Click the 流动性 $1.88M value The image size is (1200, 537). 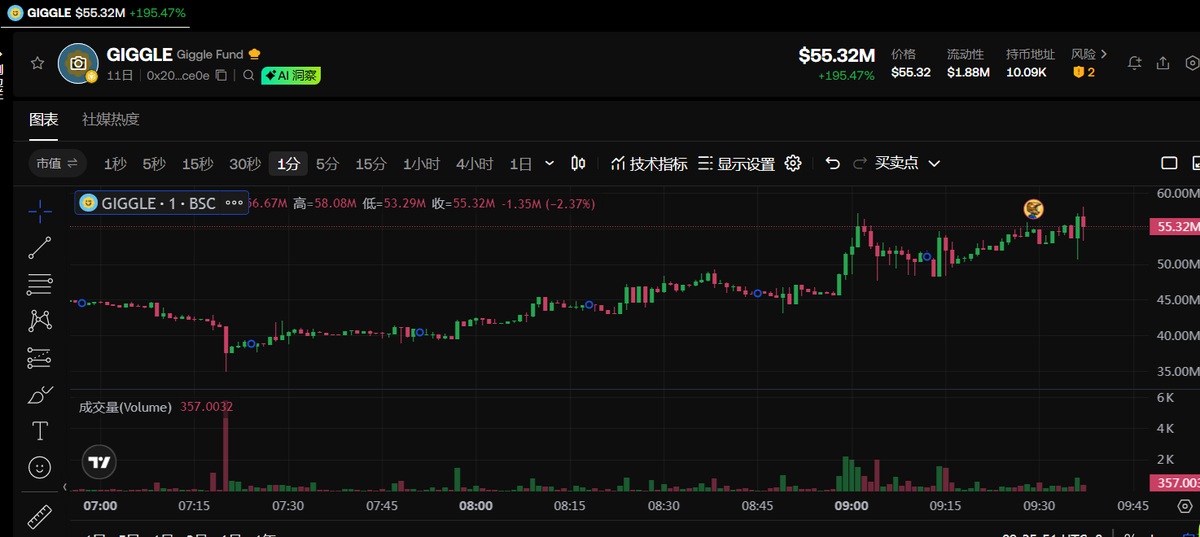click(968, 72)
